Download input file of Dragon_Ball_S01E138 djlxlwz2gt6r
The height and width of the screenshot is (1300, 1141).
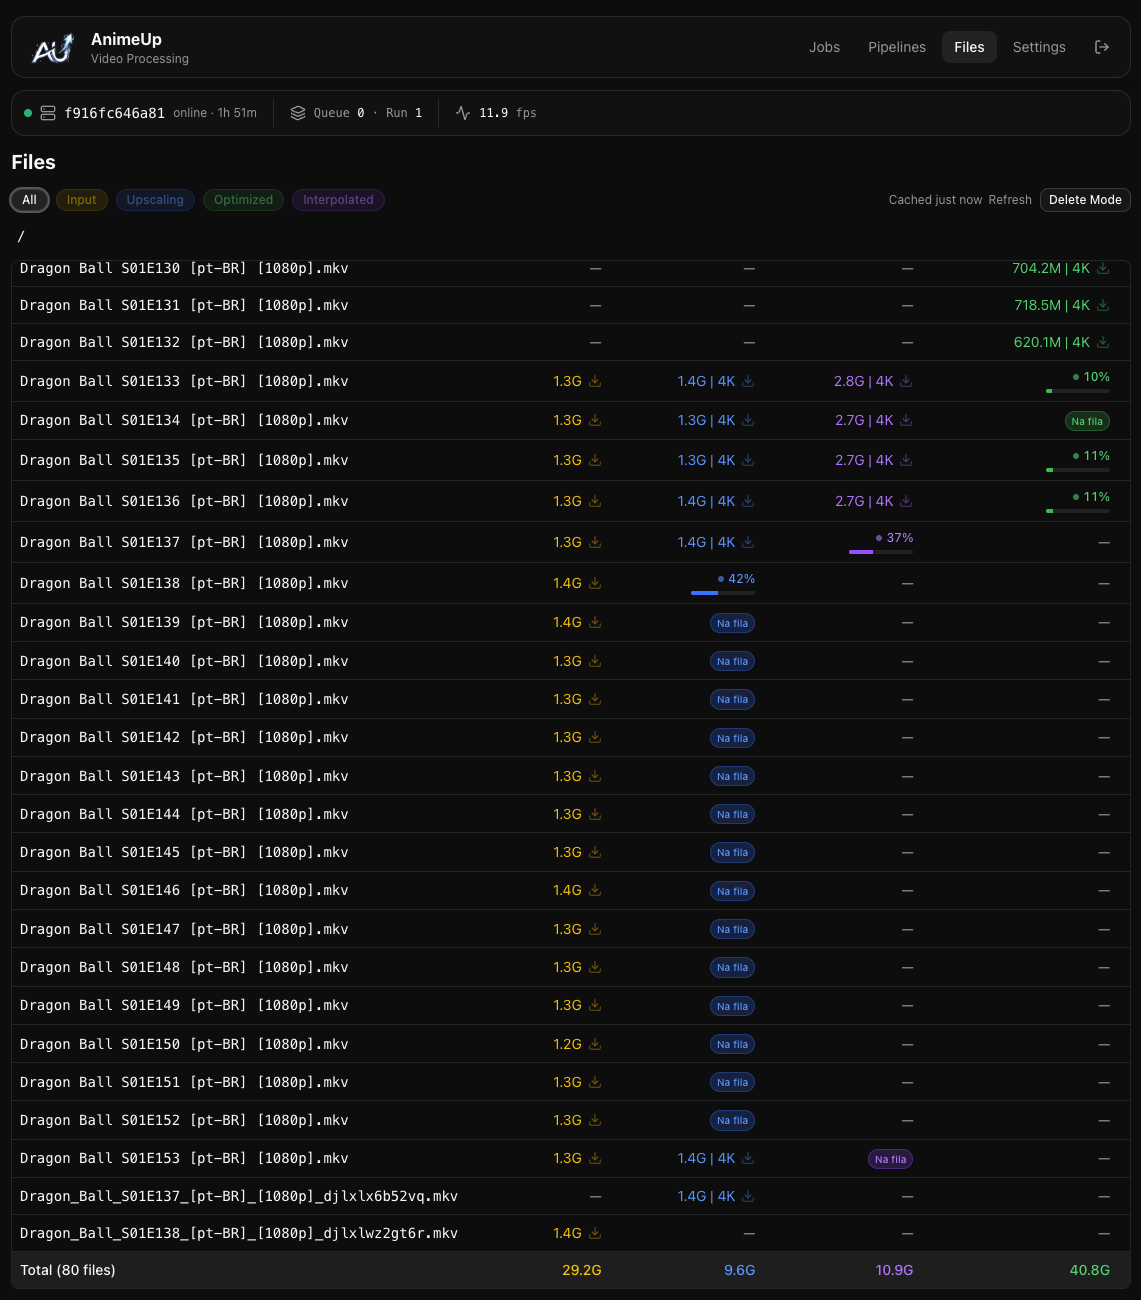[595, 1233]
